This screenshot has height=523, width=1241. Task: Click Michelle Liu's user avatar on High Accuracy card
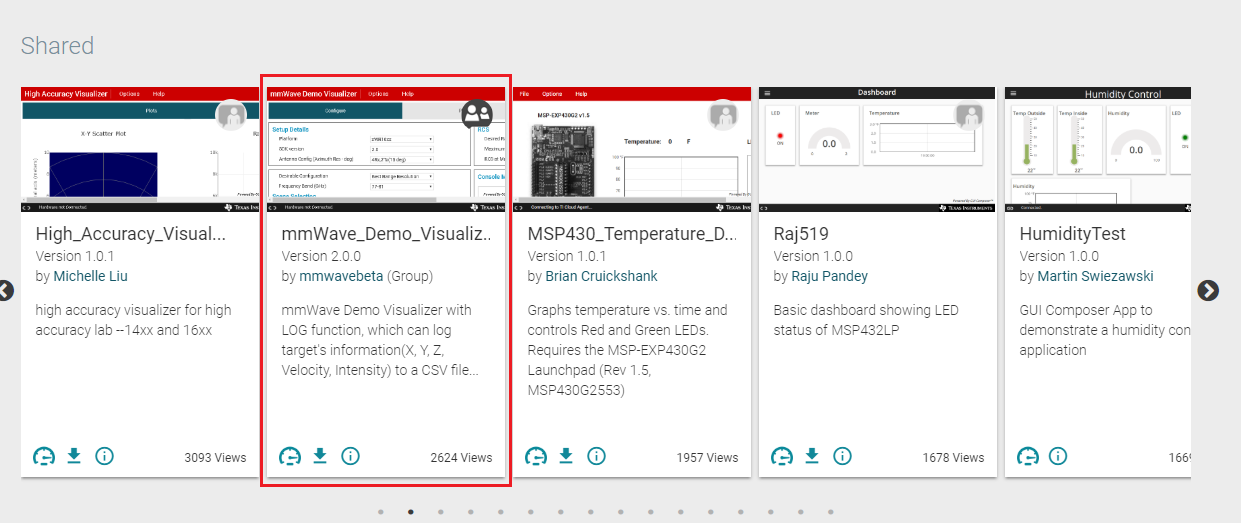click(232, 115)
